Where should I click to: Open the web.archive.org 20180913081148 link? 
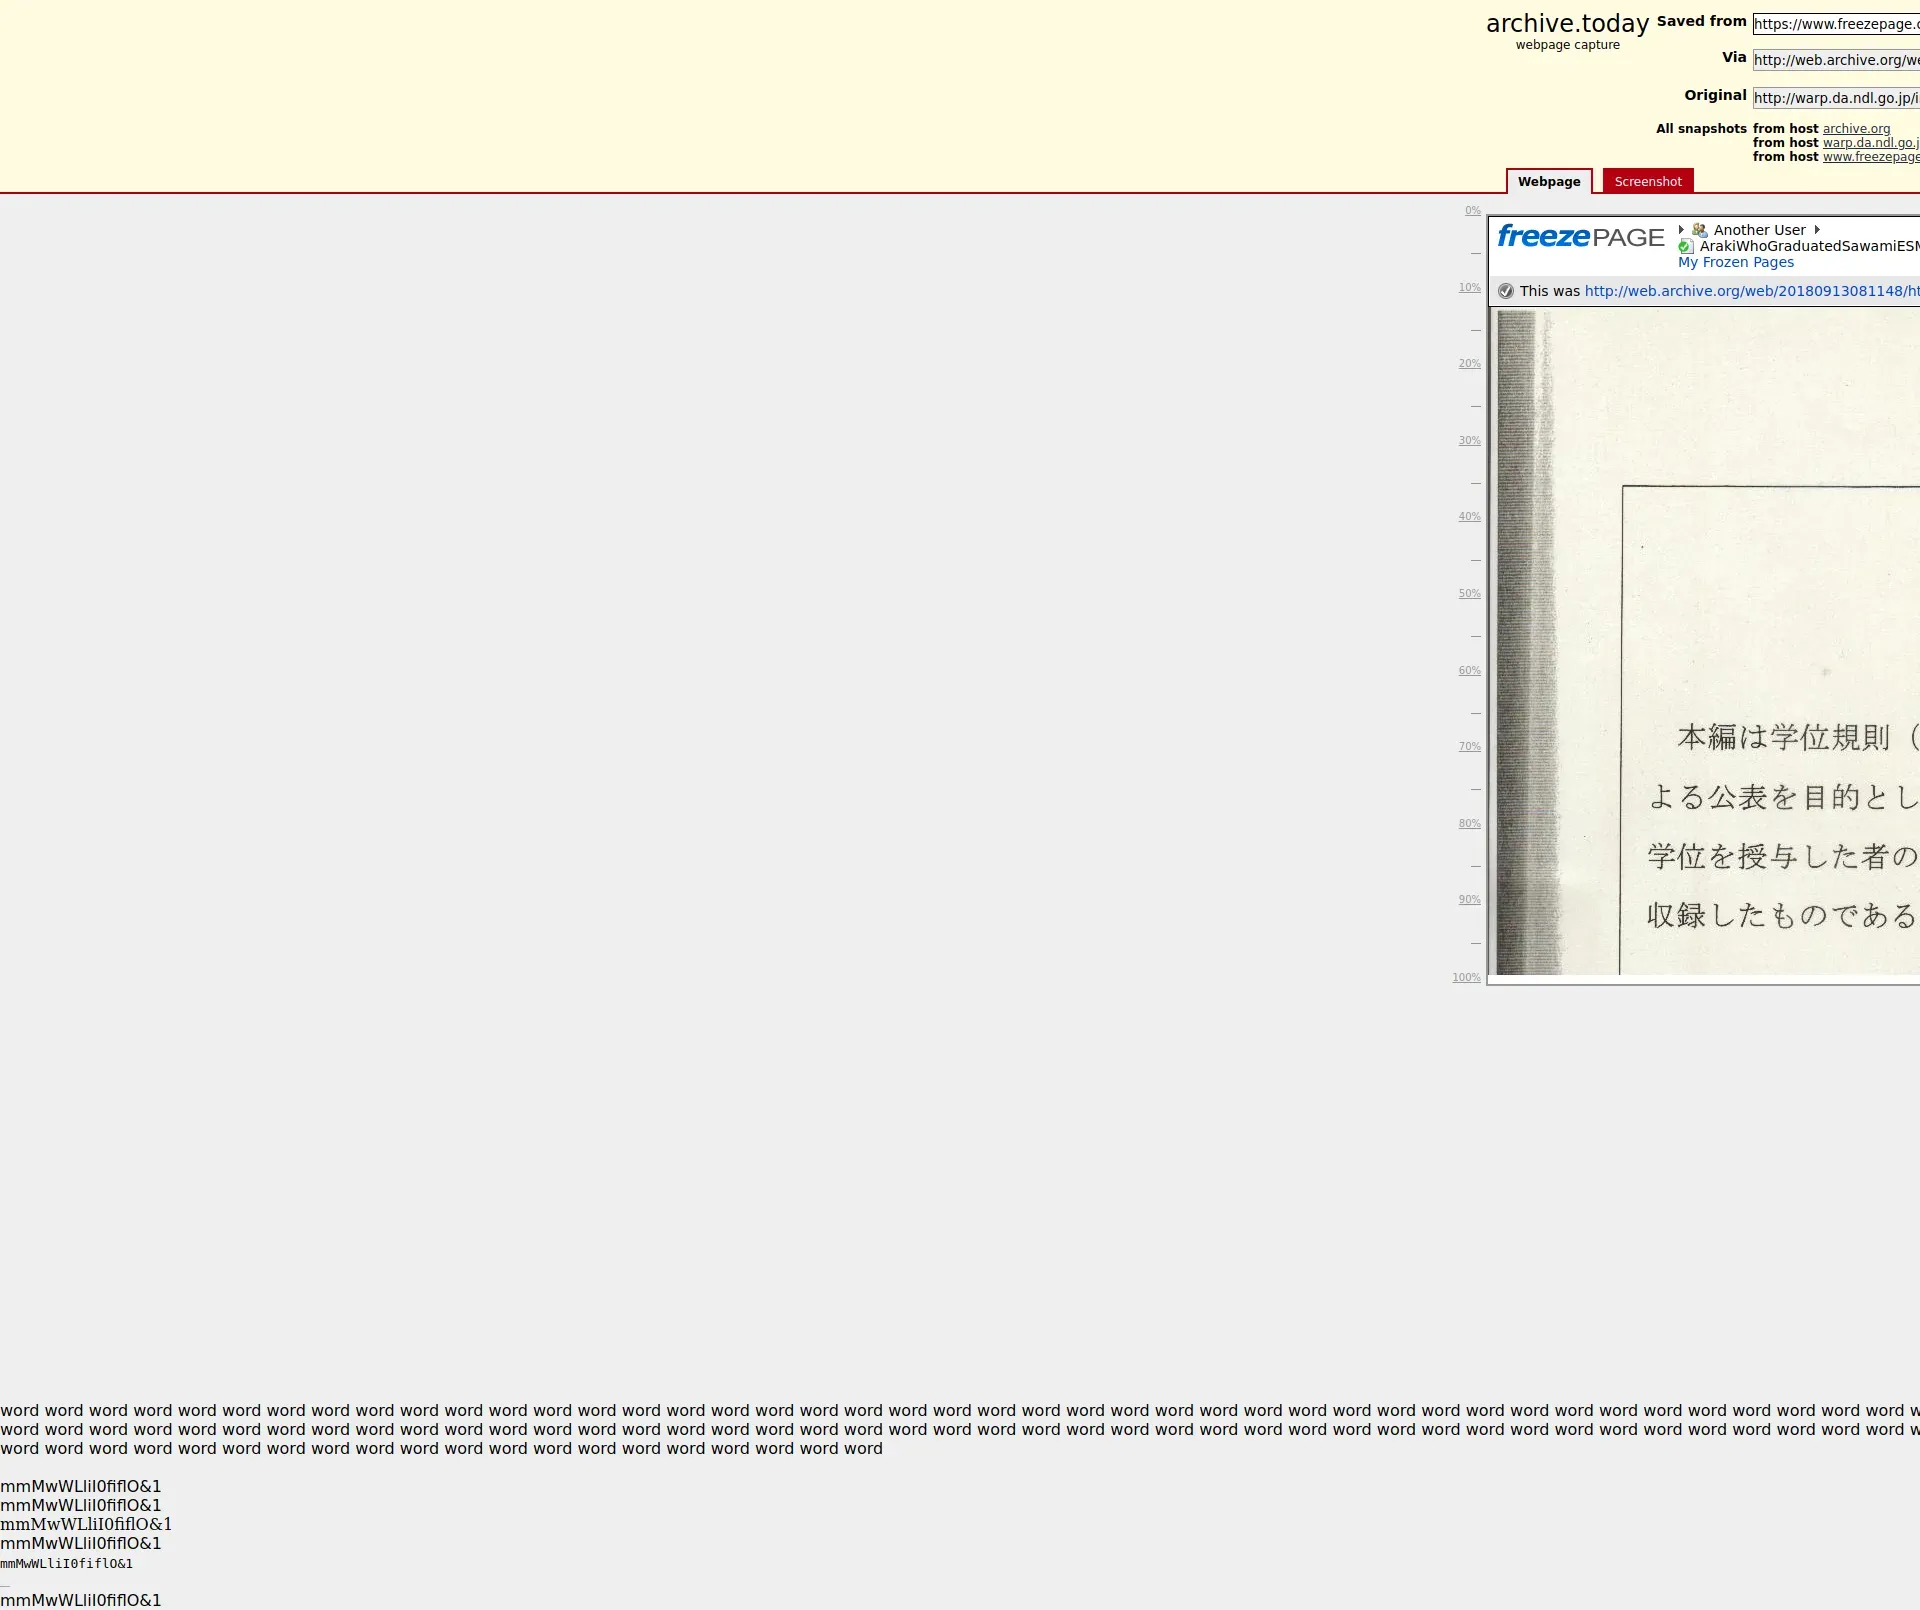[x=1750, y=291]
